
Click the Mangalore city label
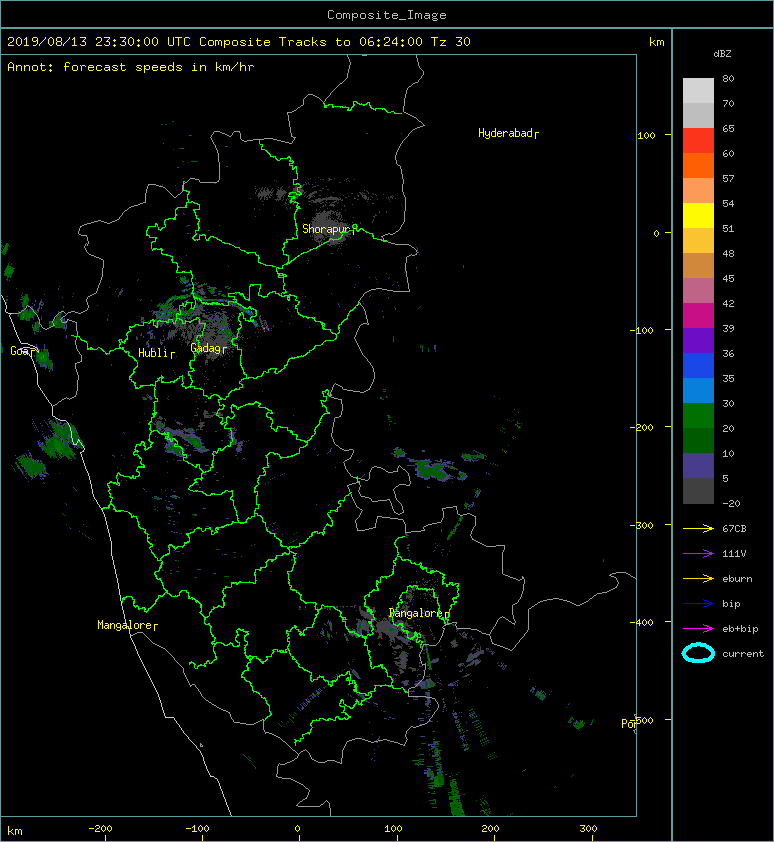pyautogui.click(x=127, y=625)
